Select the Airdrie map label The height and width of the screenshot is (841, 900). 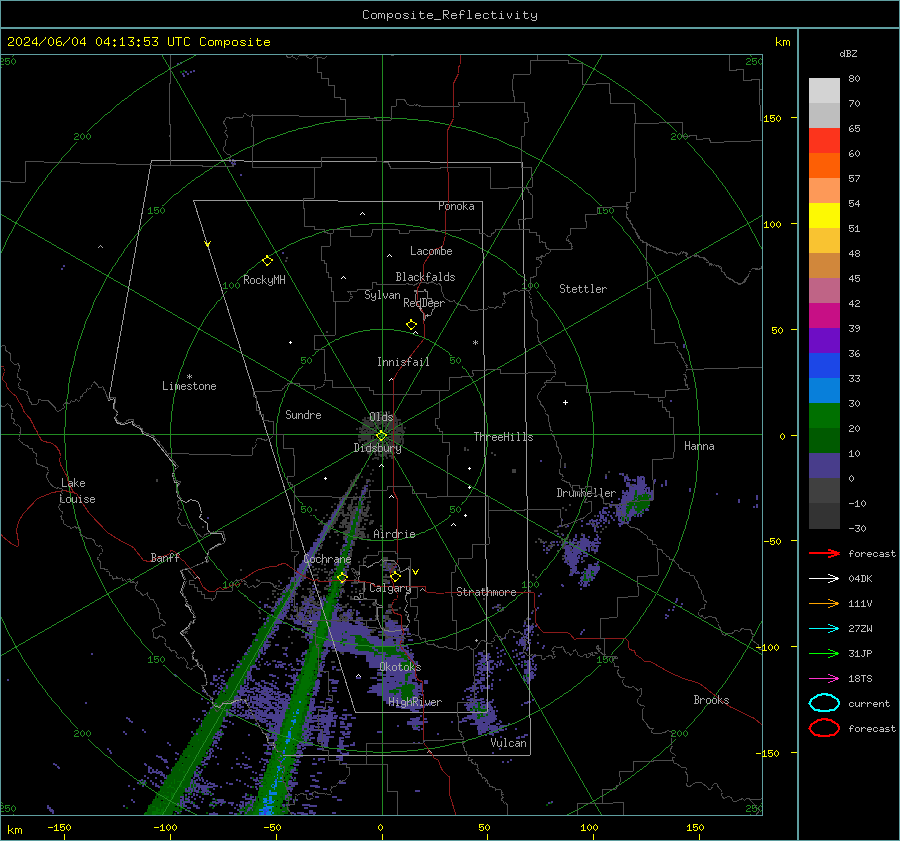click(394, 534)
